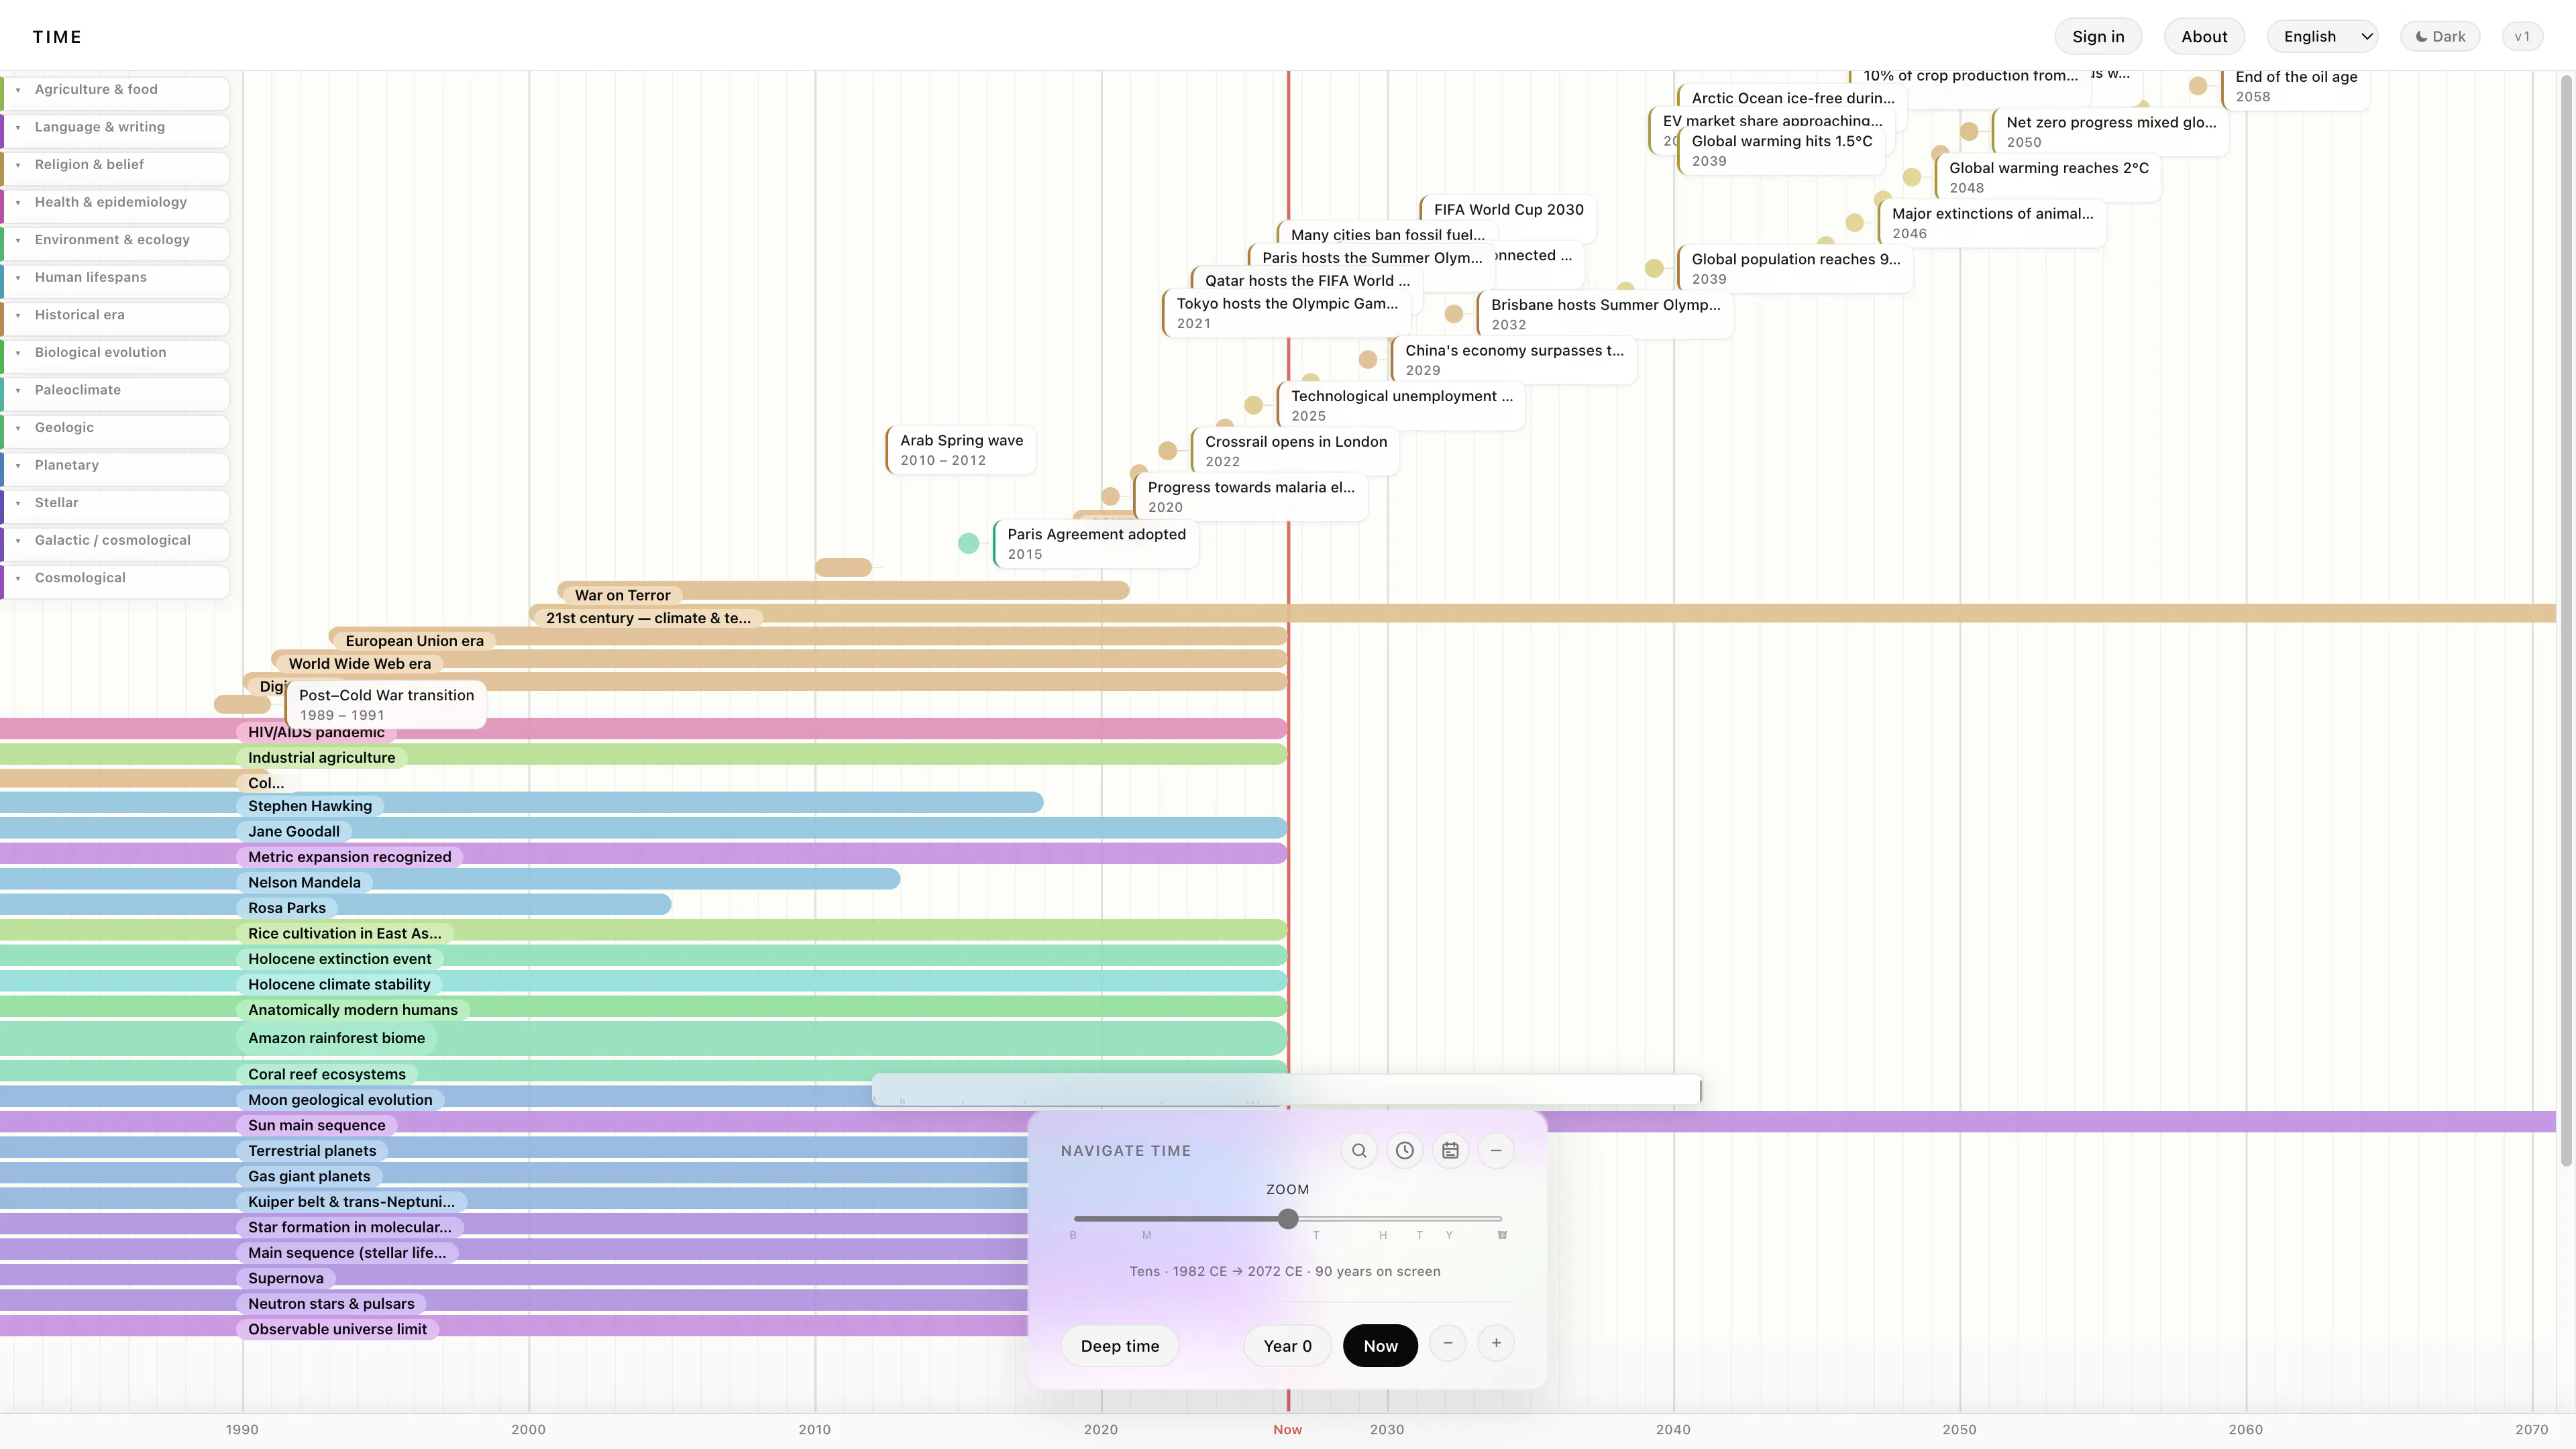Open Net zero progress mixed card

point(2110,132)
